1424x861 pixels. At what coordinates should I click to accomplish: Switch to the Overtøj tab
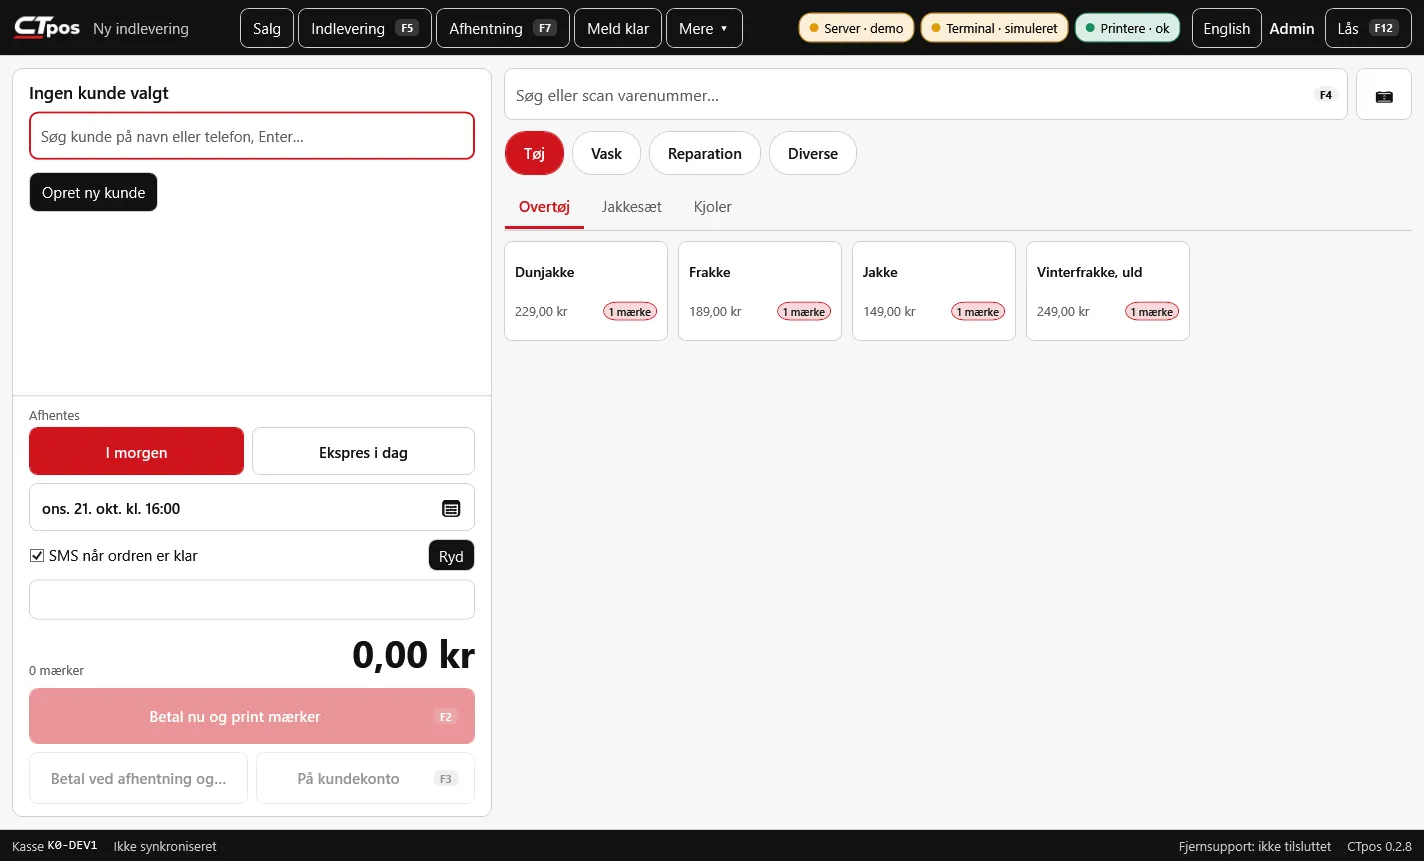click(544, 207)
